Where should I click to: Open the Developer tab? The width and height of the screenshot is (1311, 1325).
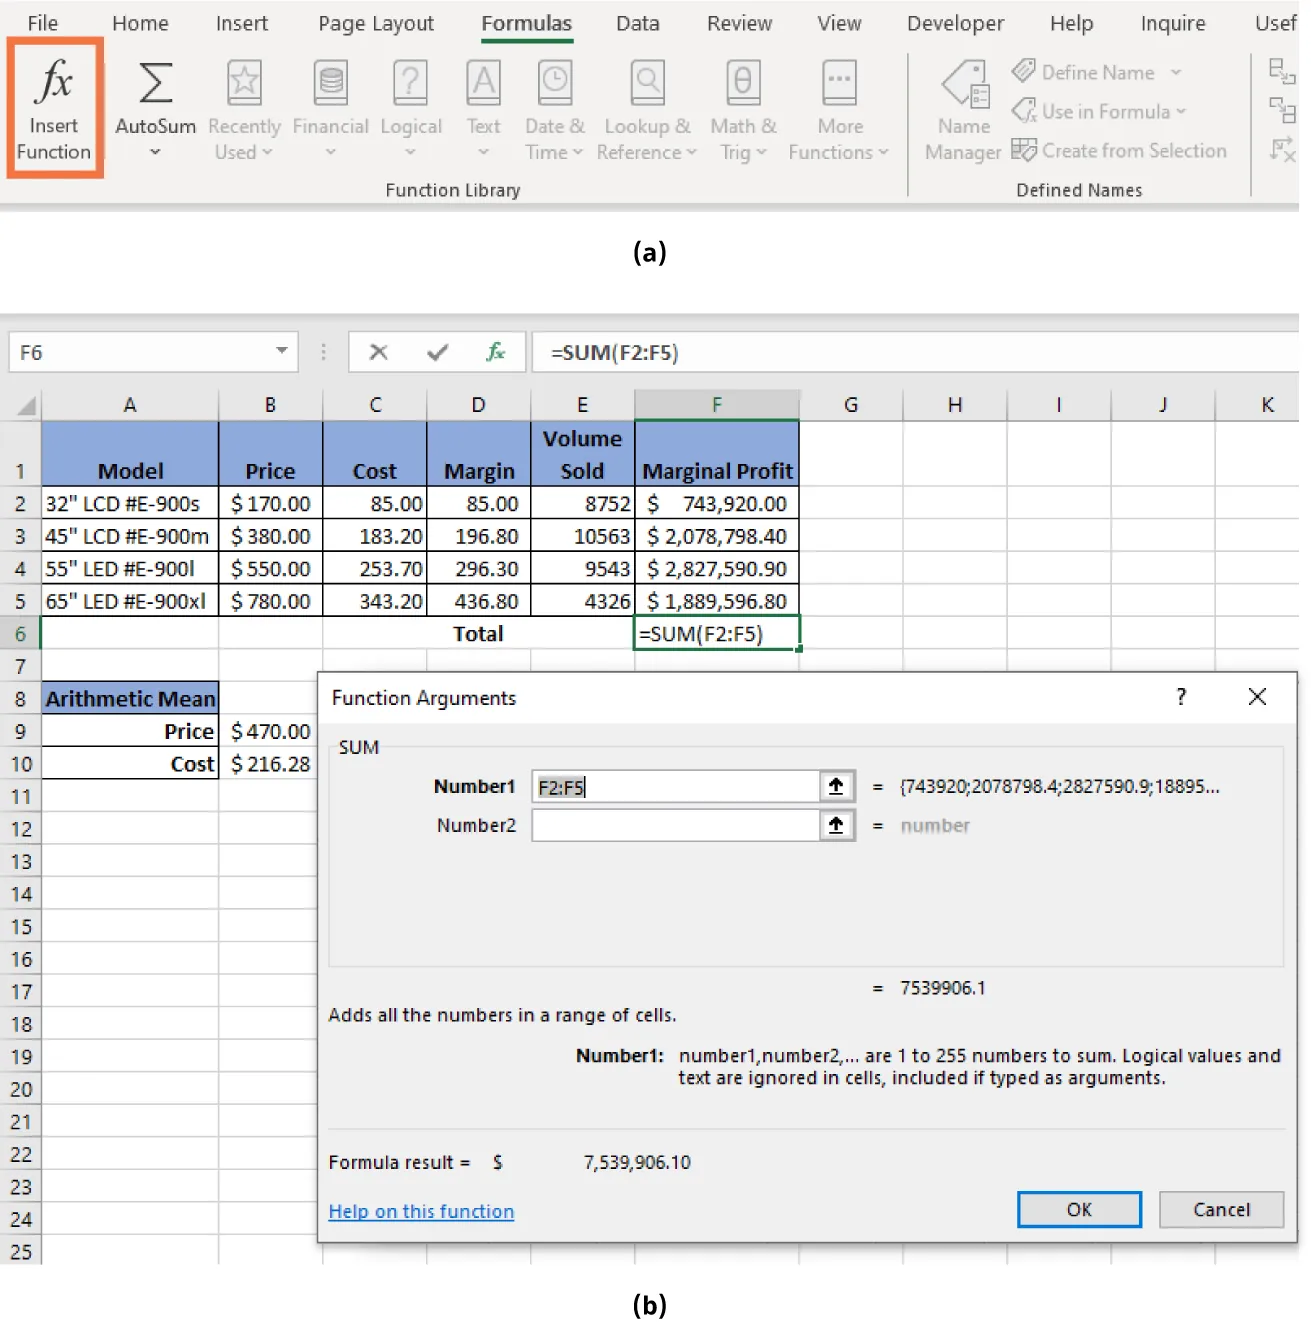pos(955,23)
